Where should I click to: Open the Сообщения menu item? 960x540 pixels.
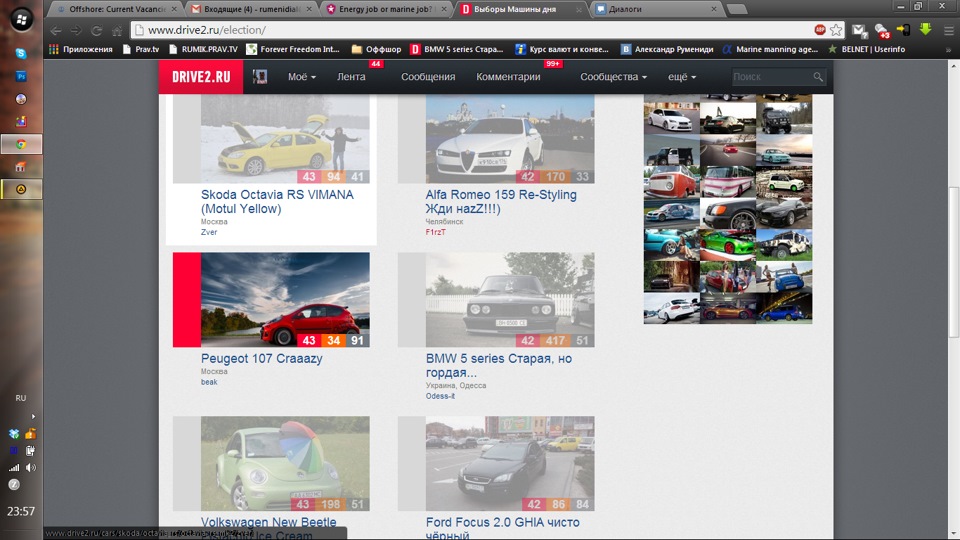click(x=428, y=77)
